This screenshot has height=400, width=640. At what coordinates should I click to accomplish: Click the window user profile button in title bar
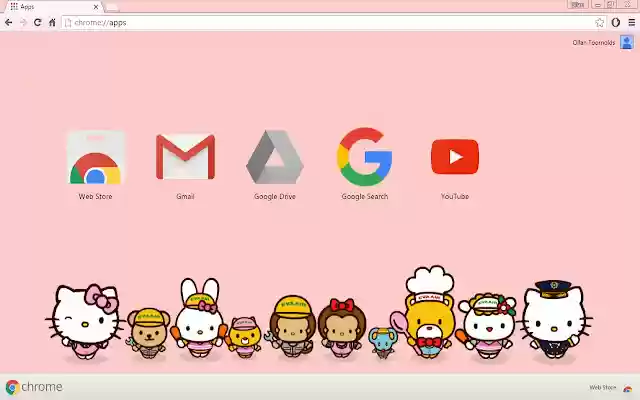click(x=578, y=4)
